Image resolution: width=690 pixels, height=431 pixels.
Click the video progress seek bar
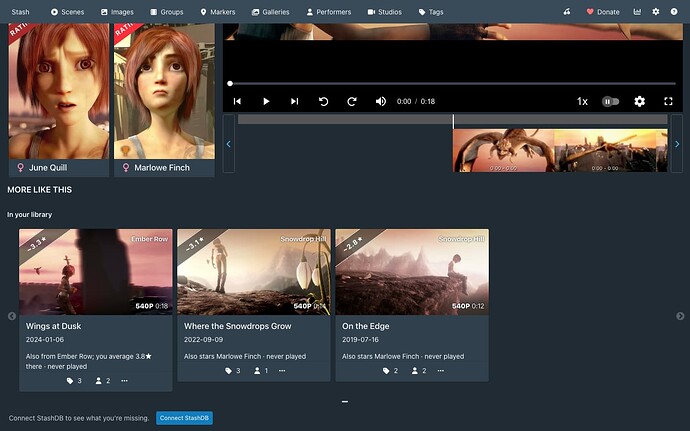pos(452,83)
